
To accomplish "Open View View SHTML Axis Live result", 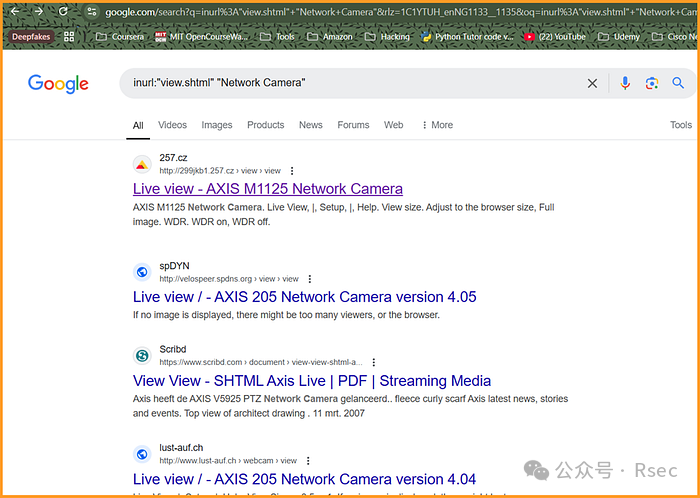I will coord(312,381).
